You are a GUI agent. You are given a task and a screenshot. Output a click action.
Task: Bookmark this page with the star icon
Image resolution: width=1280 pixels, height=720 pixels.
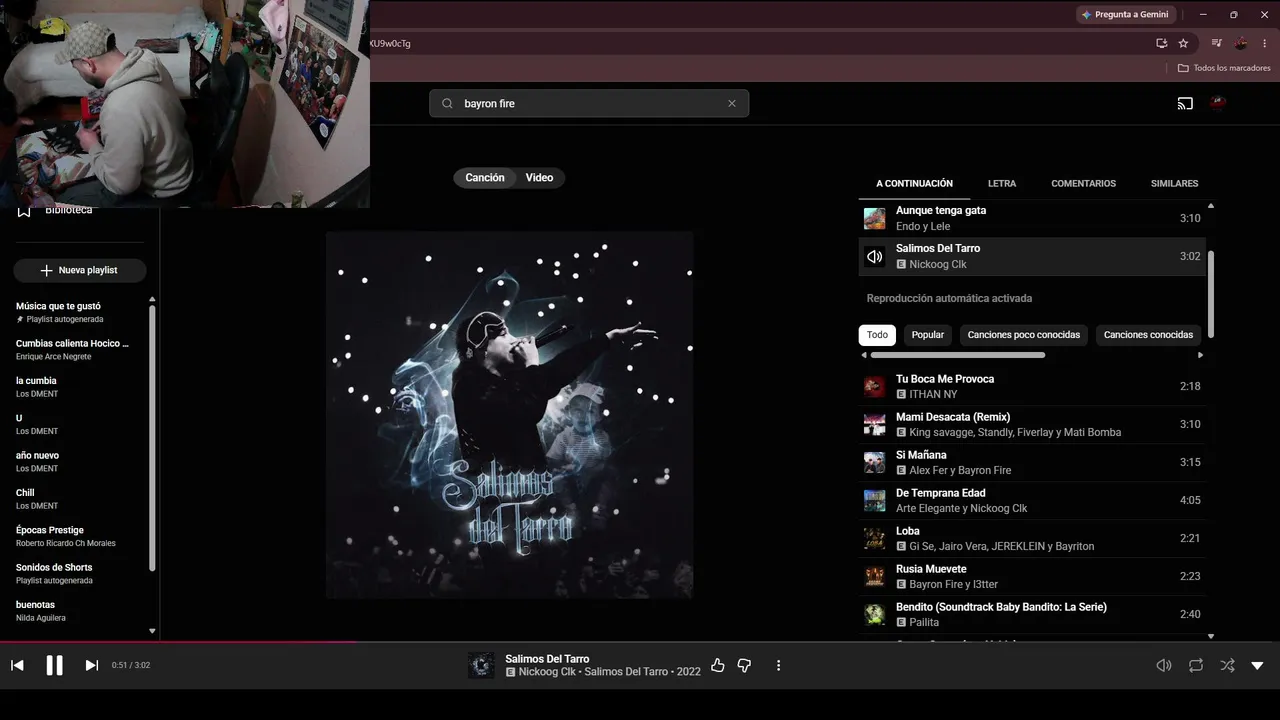1183,43
